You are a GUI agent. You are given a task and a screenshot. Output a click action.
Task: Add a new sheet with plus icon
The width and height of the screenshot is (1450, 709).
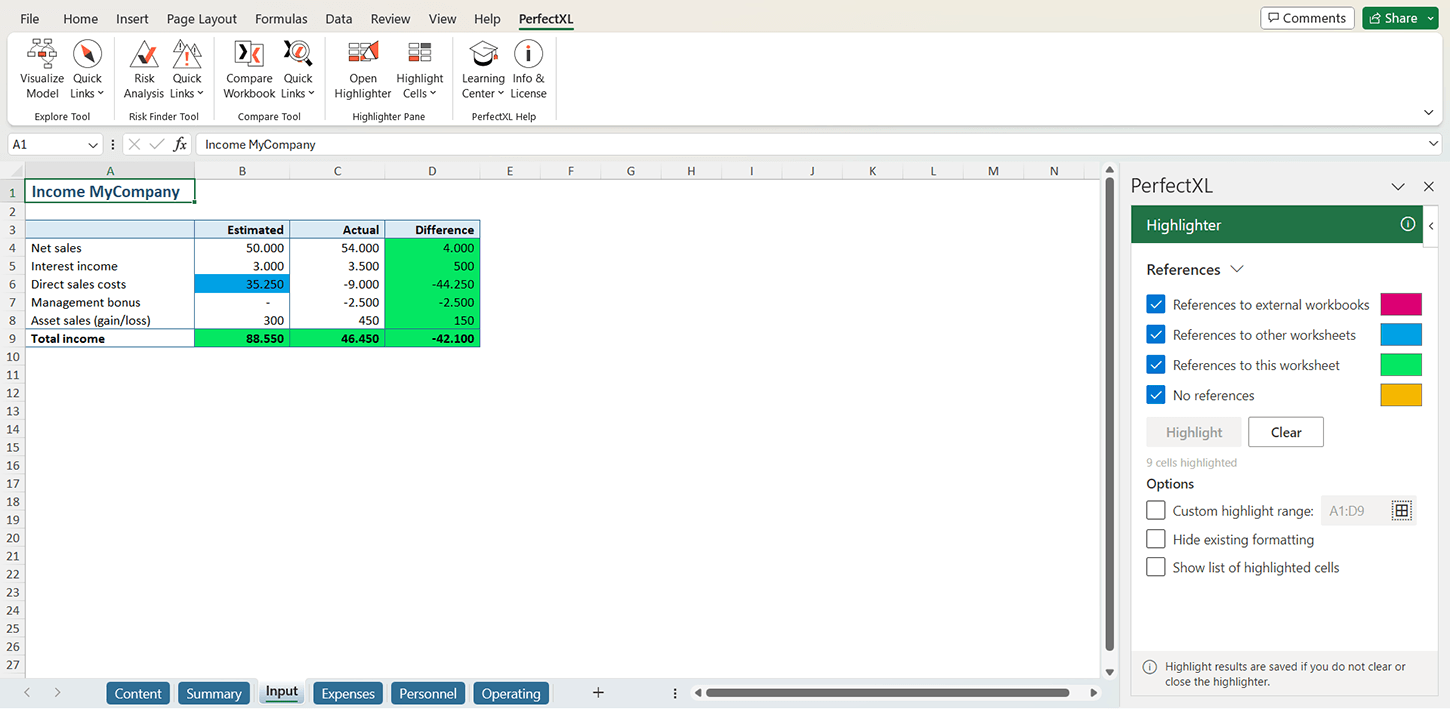click(598, 693)
